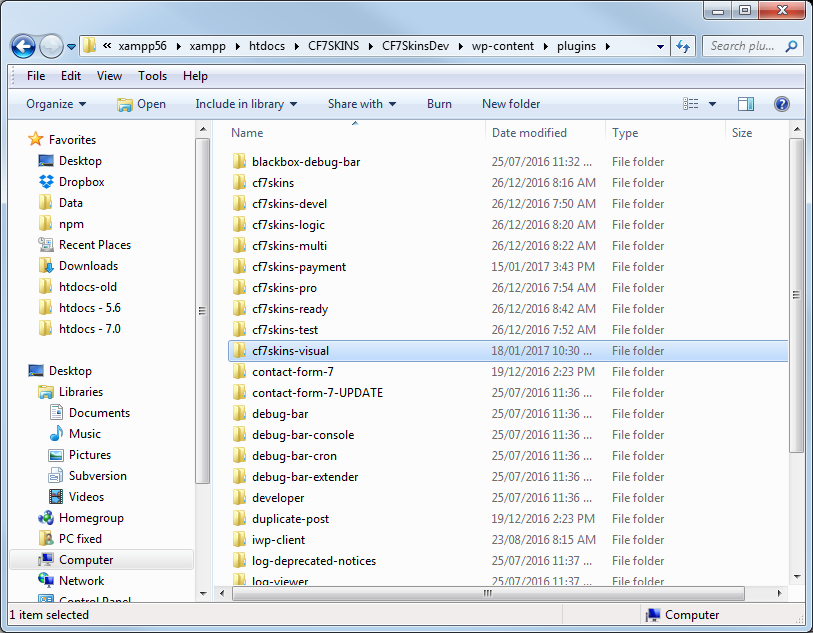The width and height of the screenshot is (813, 633).
Task: Select Dropbox in Favorites sidebar
Action: pos(81,182)
